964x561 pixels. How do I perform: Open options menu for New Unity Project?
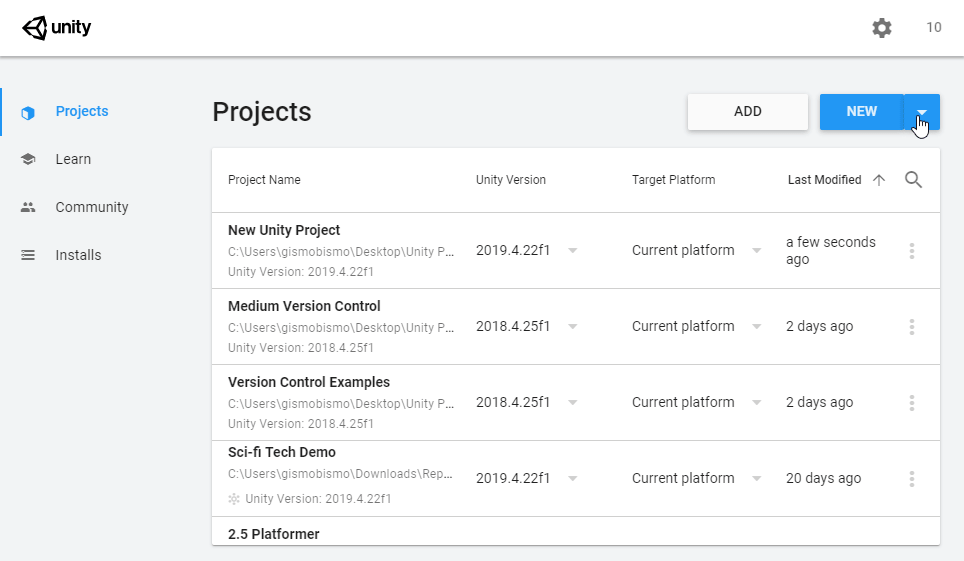[x=912, y=251]
